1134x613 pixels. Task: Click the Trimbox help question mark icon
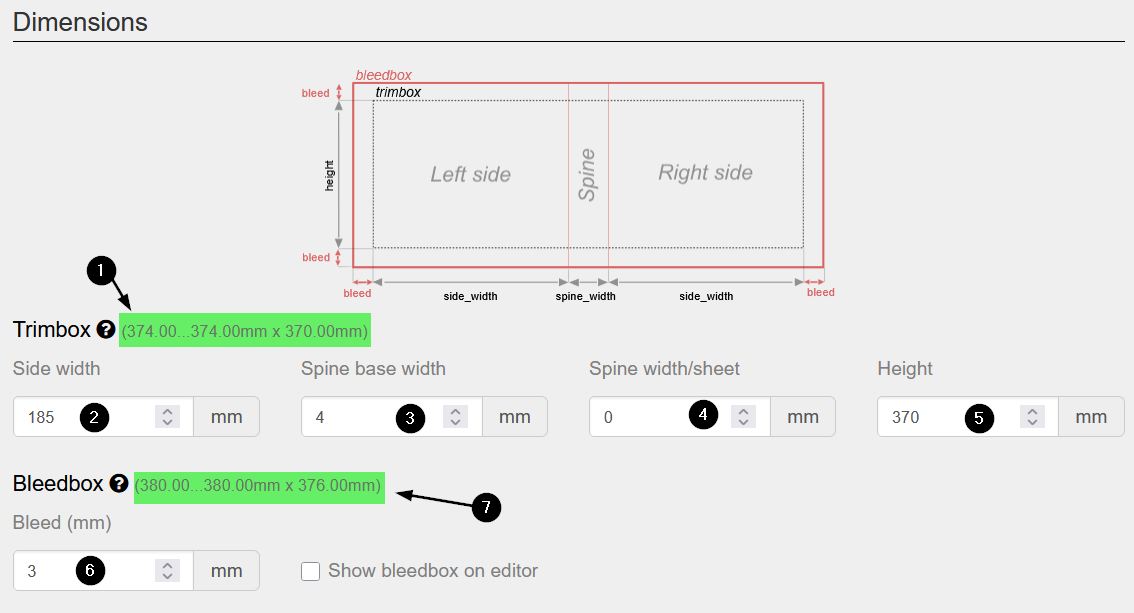tap(107, 329)
